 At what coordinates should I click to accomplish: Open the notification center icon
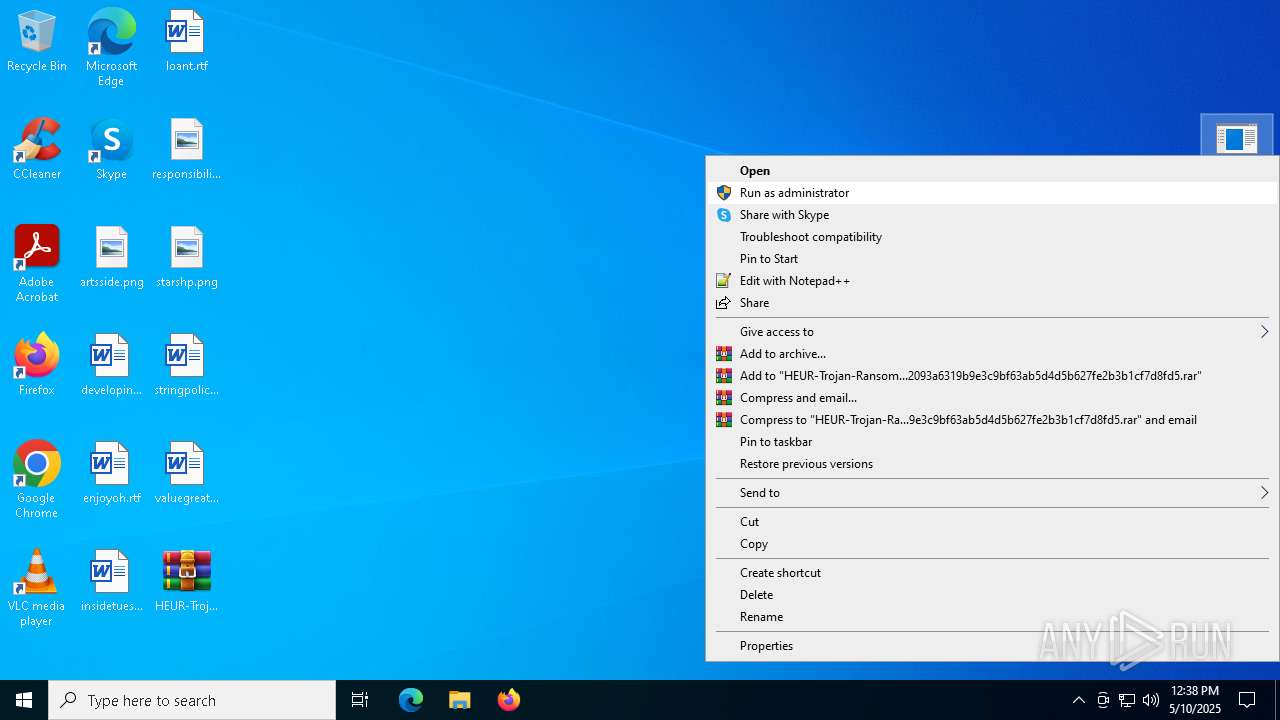tap(1247, 700)
